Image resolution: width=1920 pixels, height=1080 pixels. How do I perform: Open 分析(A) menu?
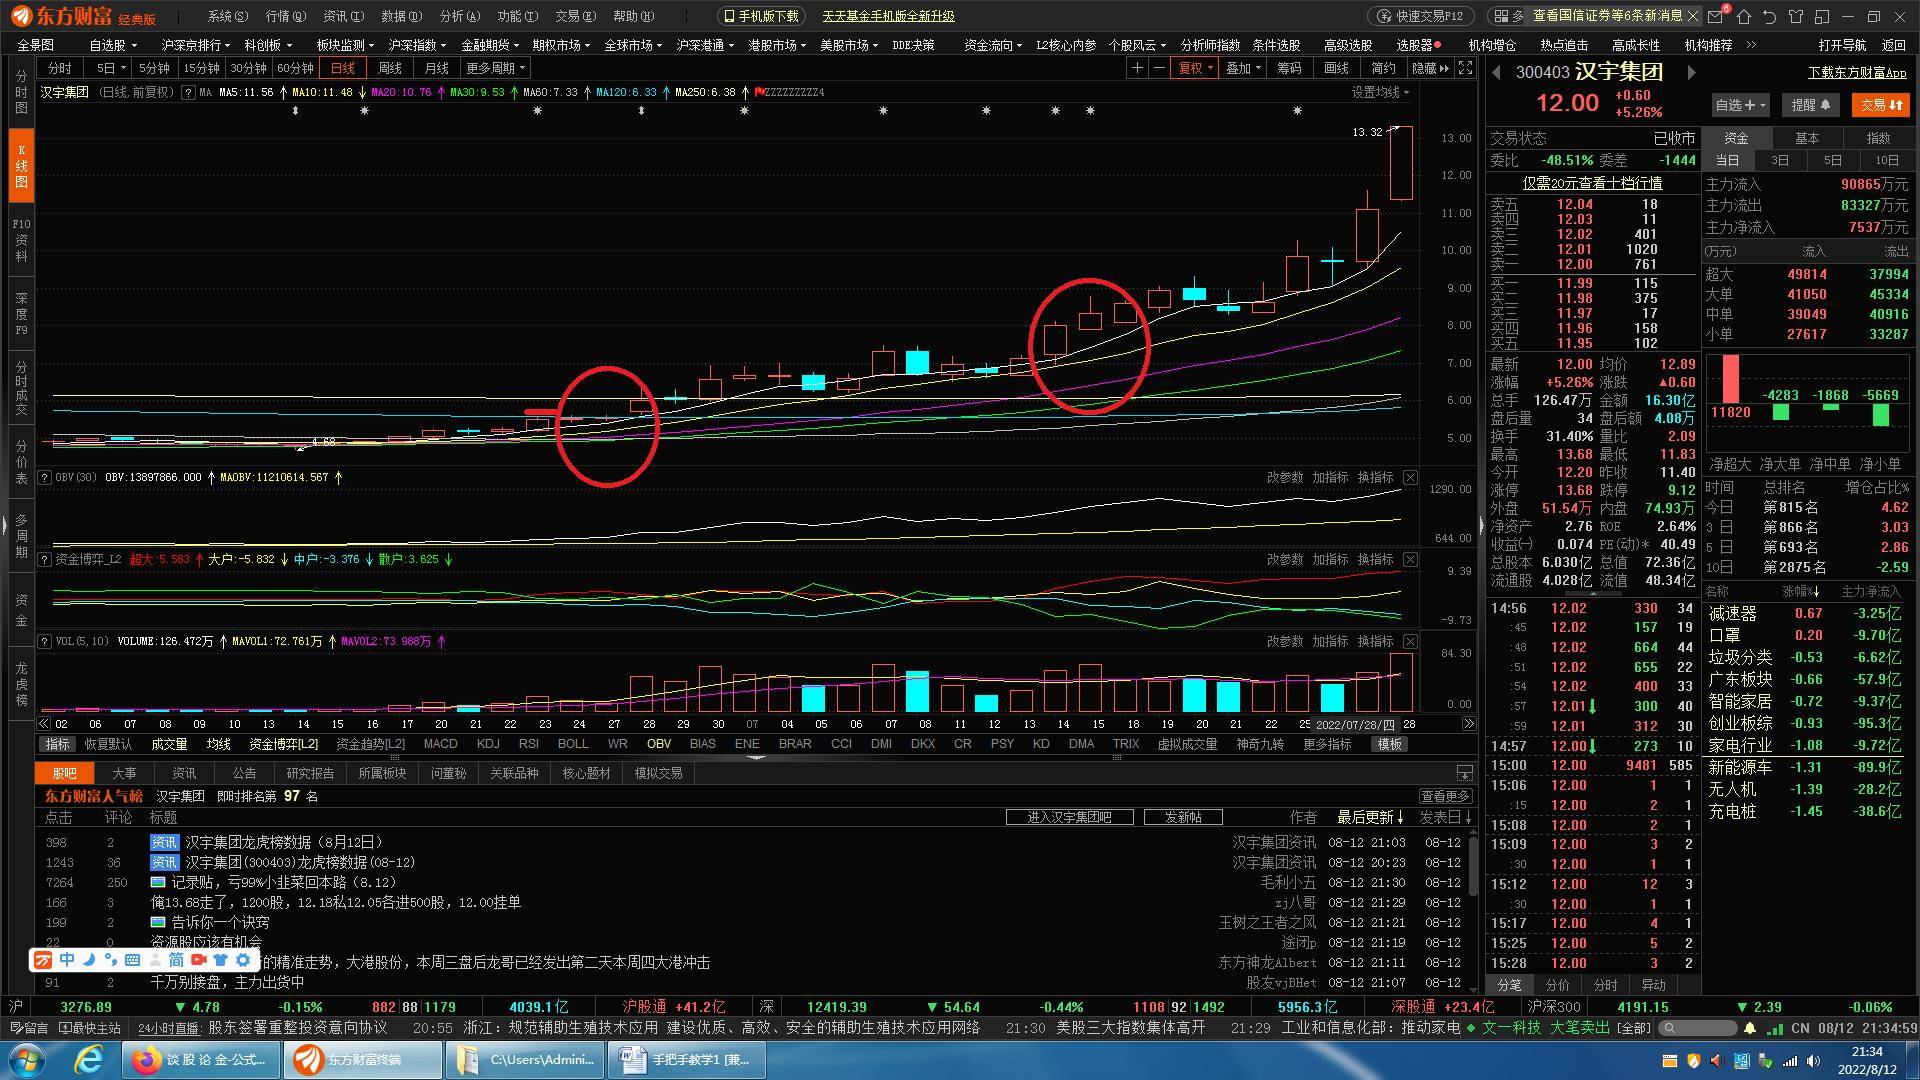click(460, 16)
